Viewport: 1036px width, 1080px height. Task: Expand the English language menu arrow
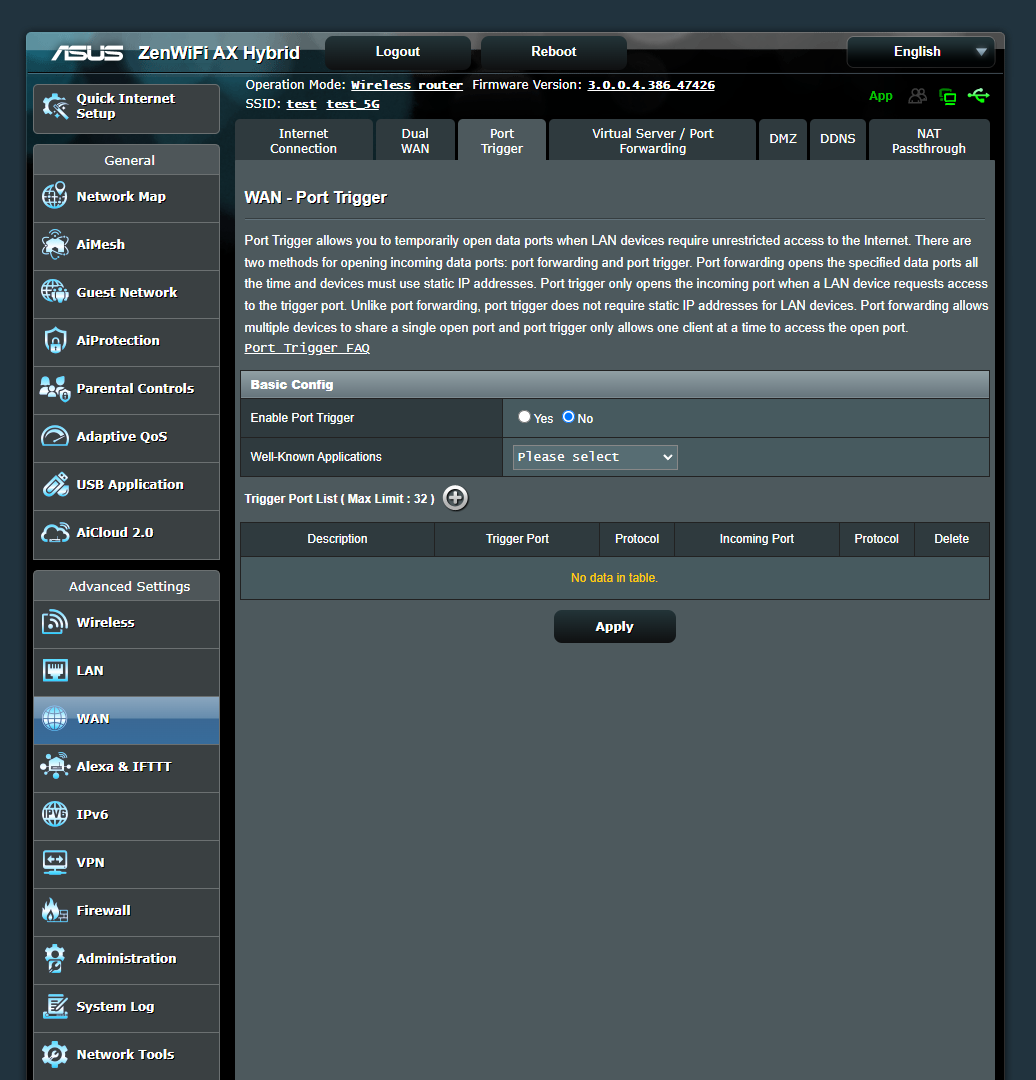click(982, 52)
